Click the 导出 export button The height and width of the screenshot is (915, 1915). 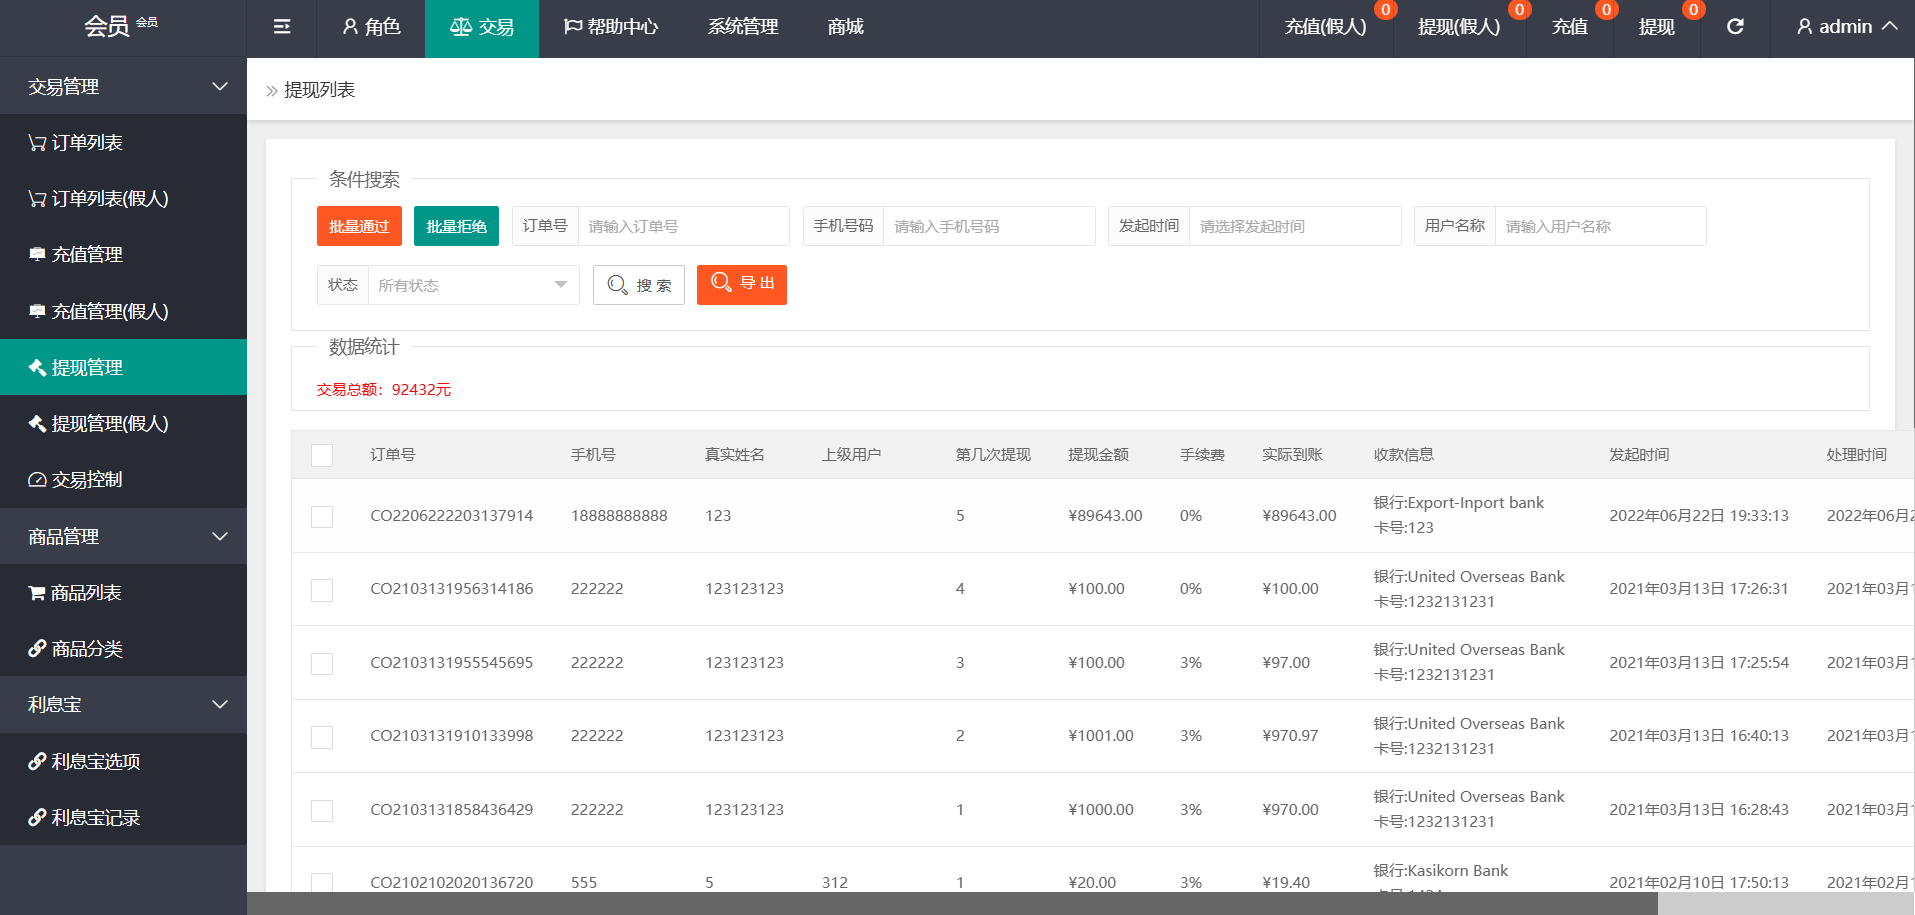pos(741,284)
